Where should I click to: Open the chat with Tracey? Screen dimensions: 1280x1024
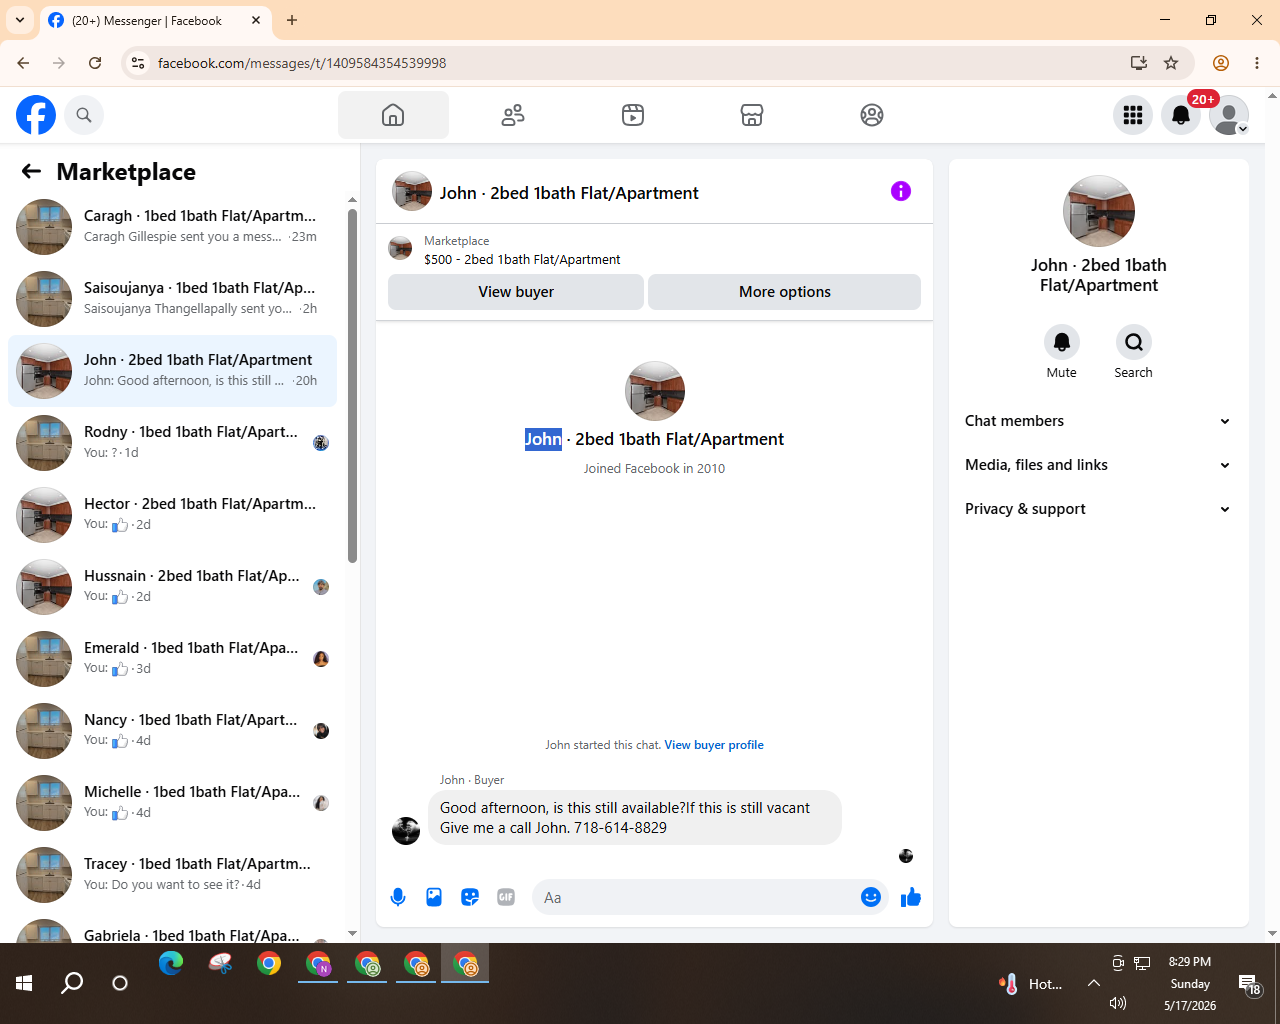point(172,875)
